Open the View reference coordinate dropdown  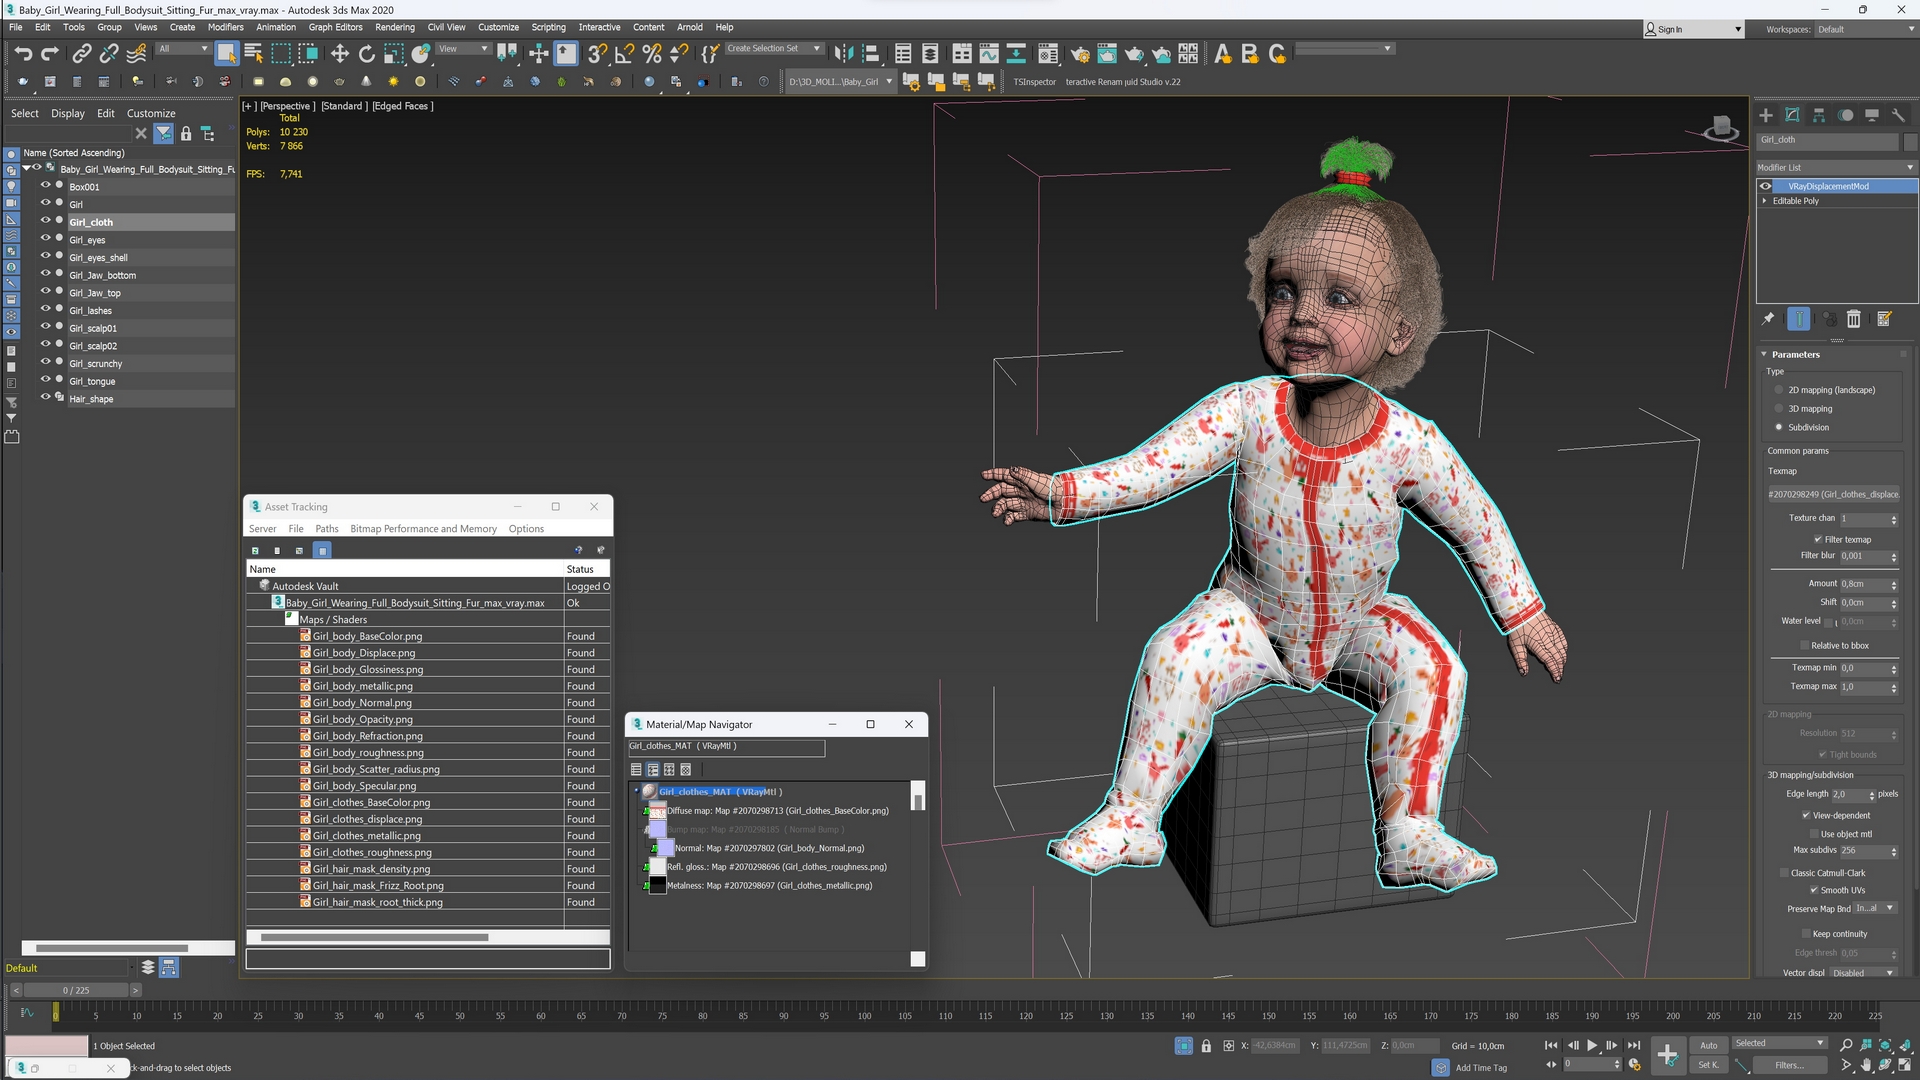[x=463, y=49]
